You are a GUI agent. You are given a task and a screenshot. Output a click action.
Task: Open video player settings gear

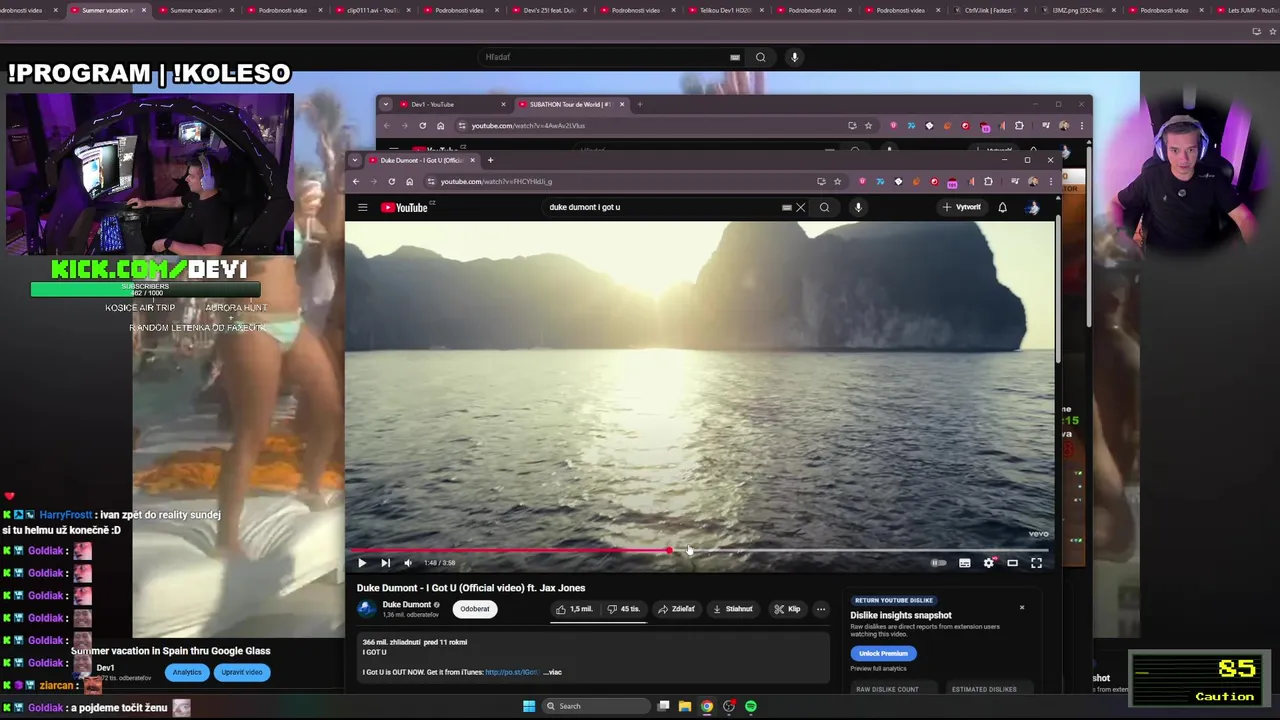(988, 563)
